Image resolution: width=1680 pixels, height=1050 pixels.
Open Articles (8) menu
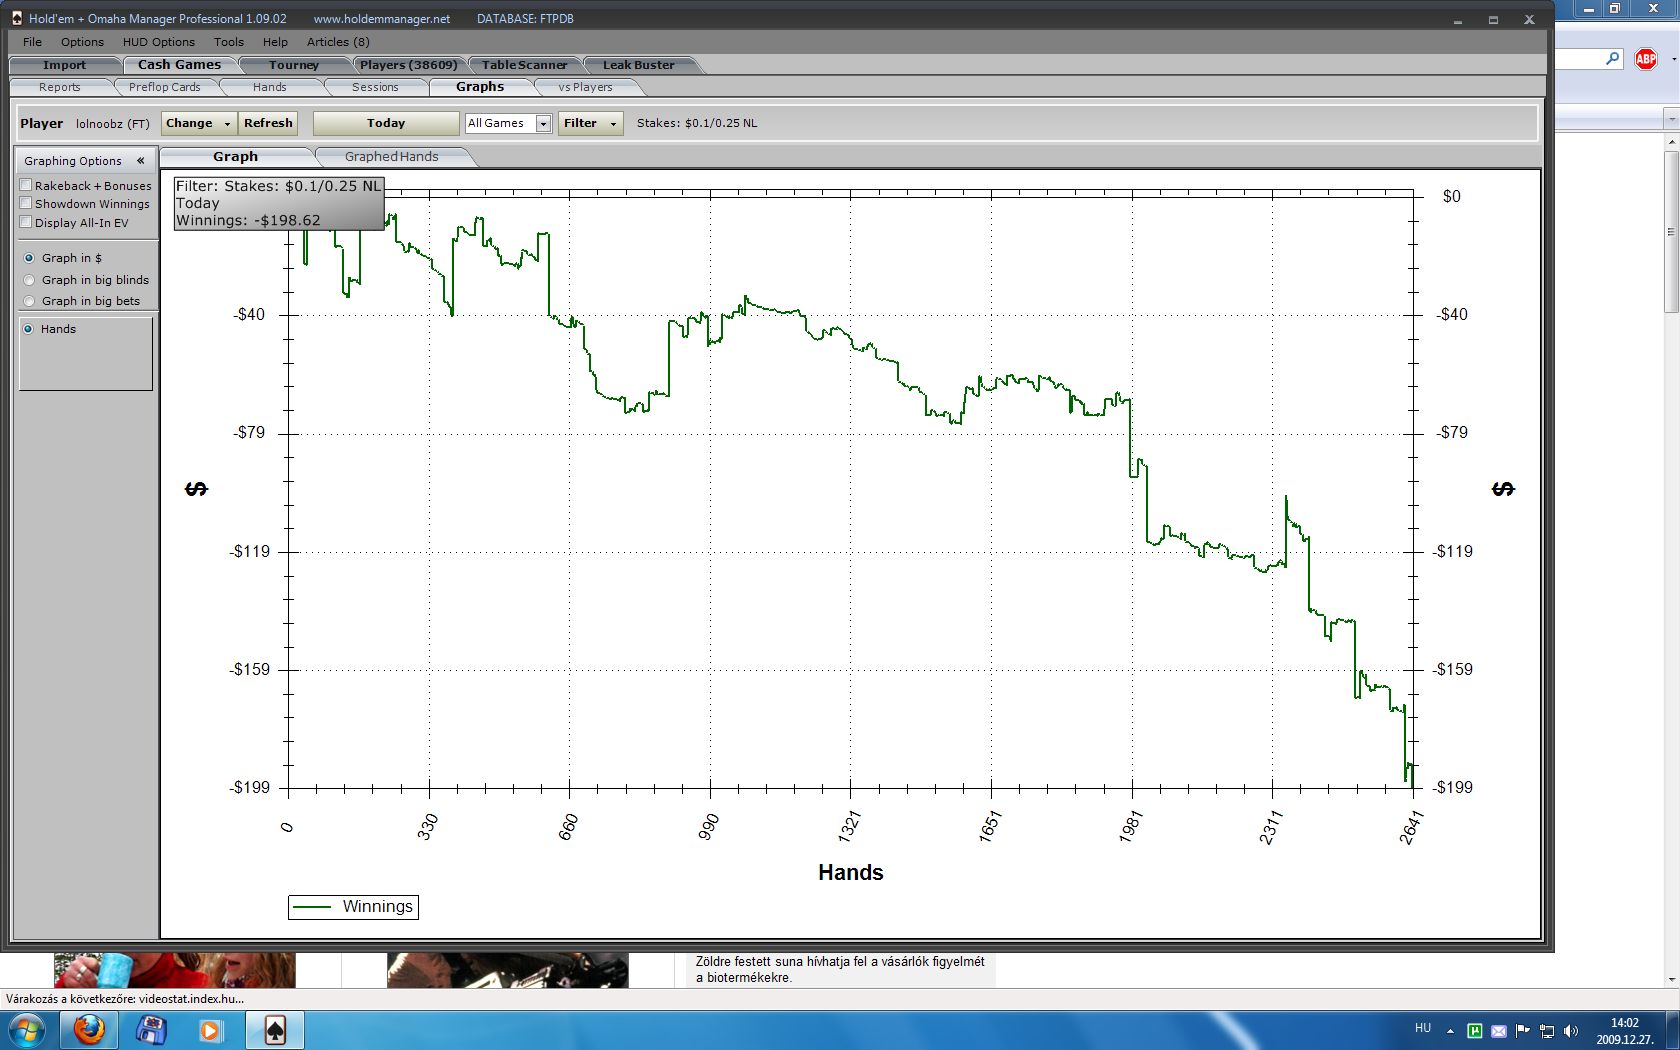[x=338, y=42]
